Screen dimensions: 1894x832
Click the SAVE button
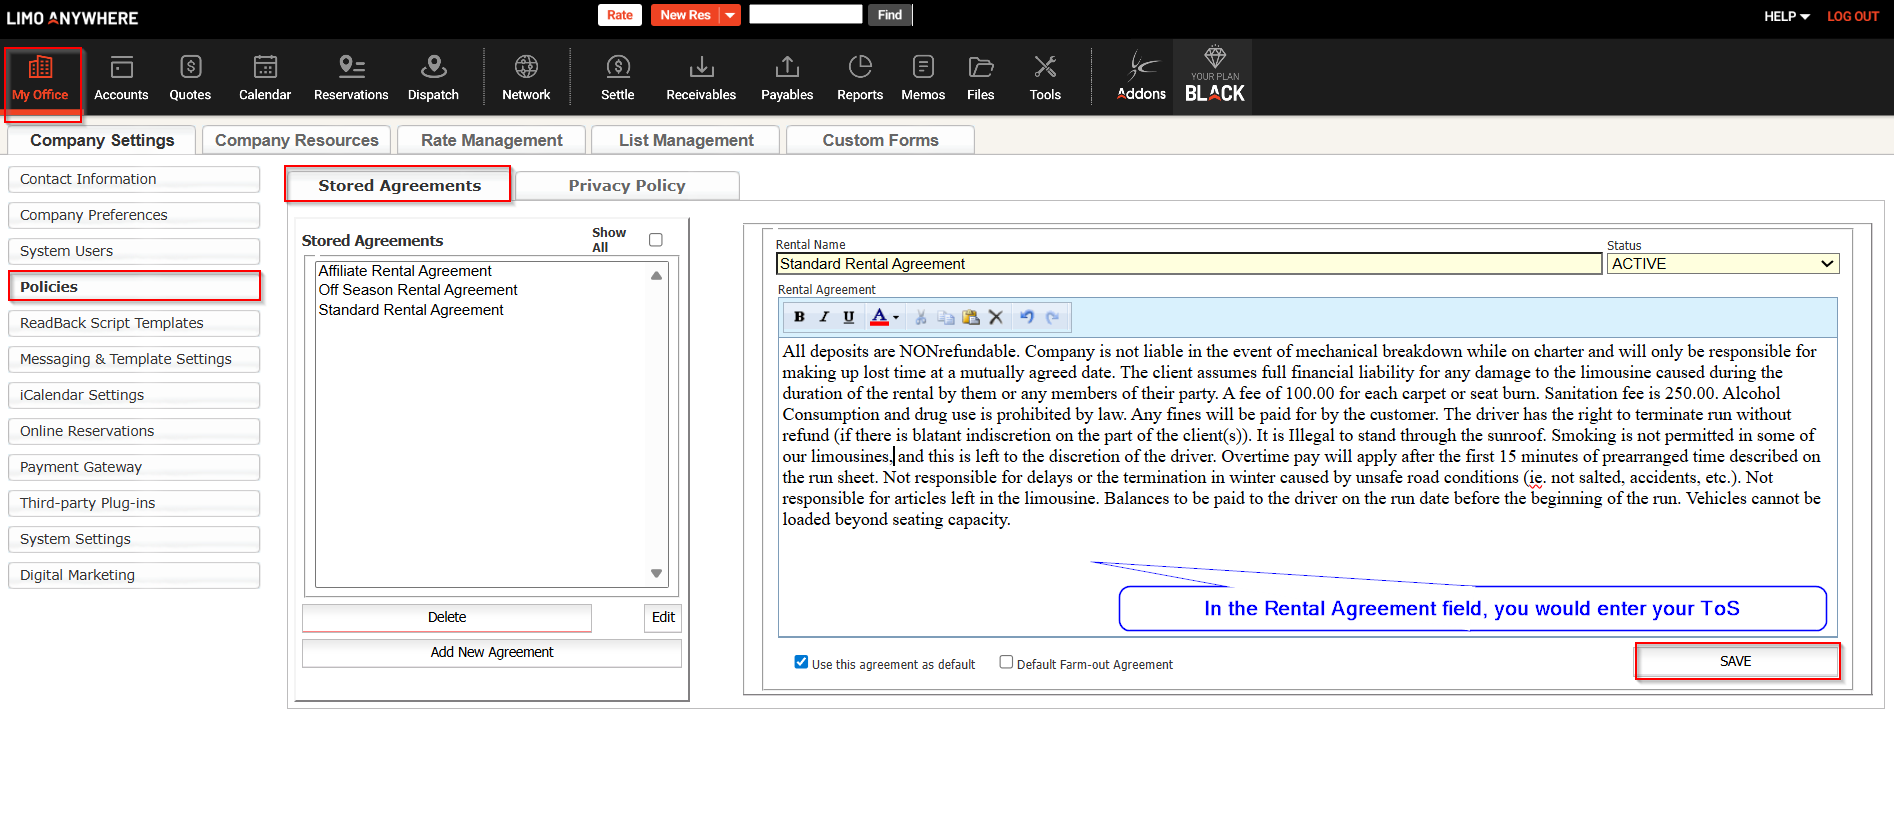click(1736, 662)
